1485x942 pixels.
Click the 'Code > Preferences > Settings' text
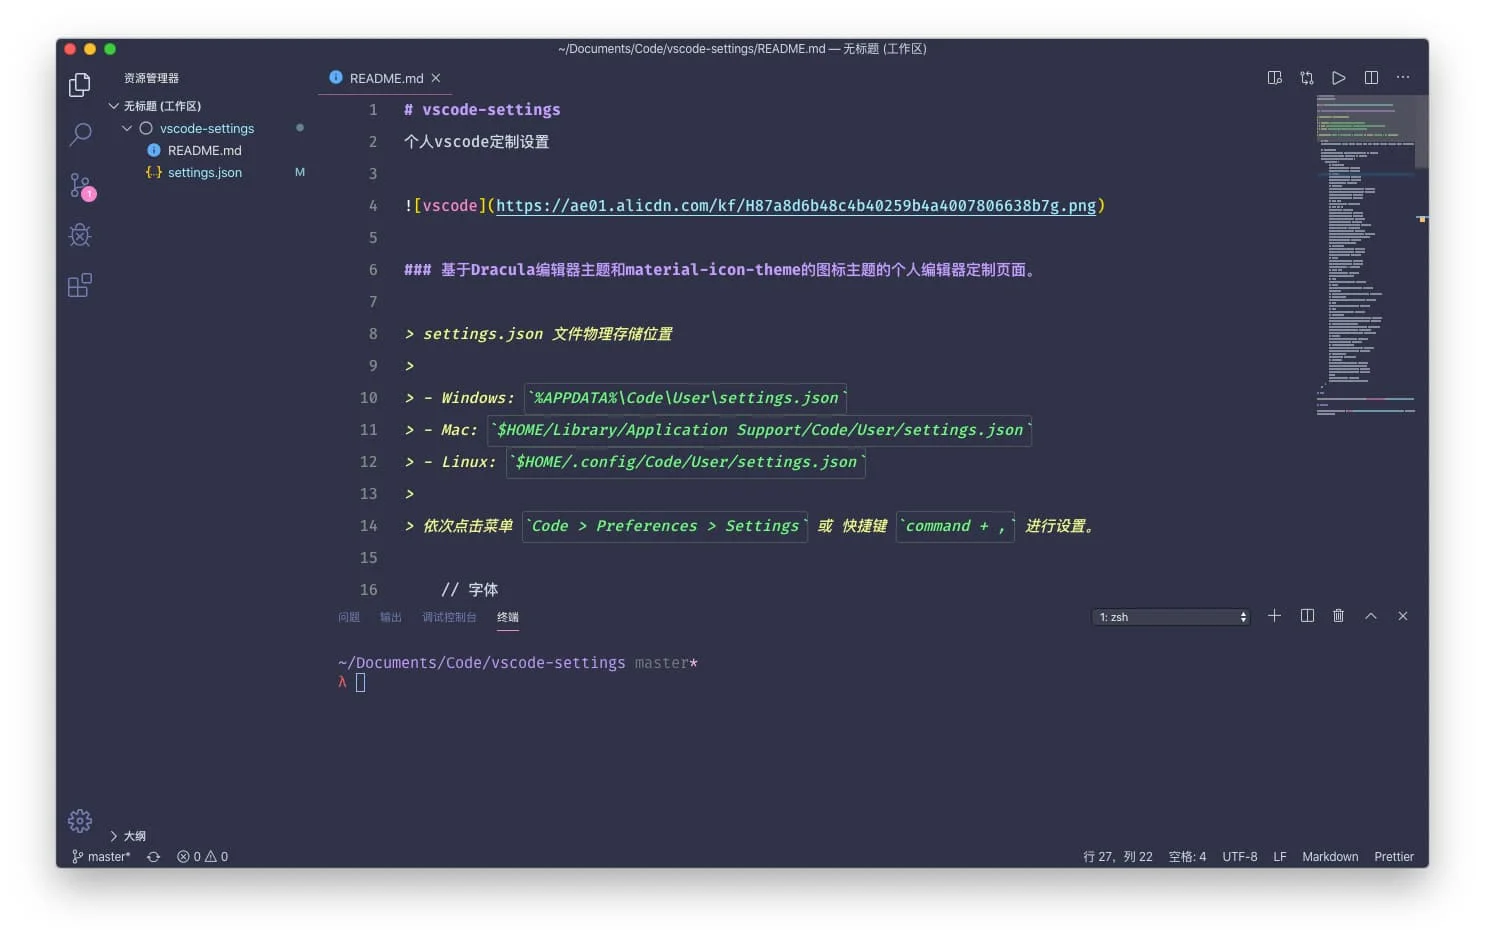click(665, 526)
